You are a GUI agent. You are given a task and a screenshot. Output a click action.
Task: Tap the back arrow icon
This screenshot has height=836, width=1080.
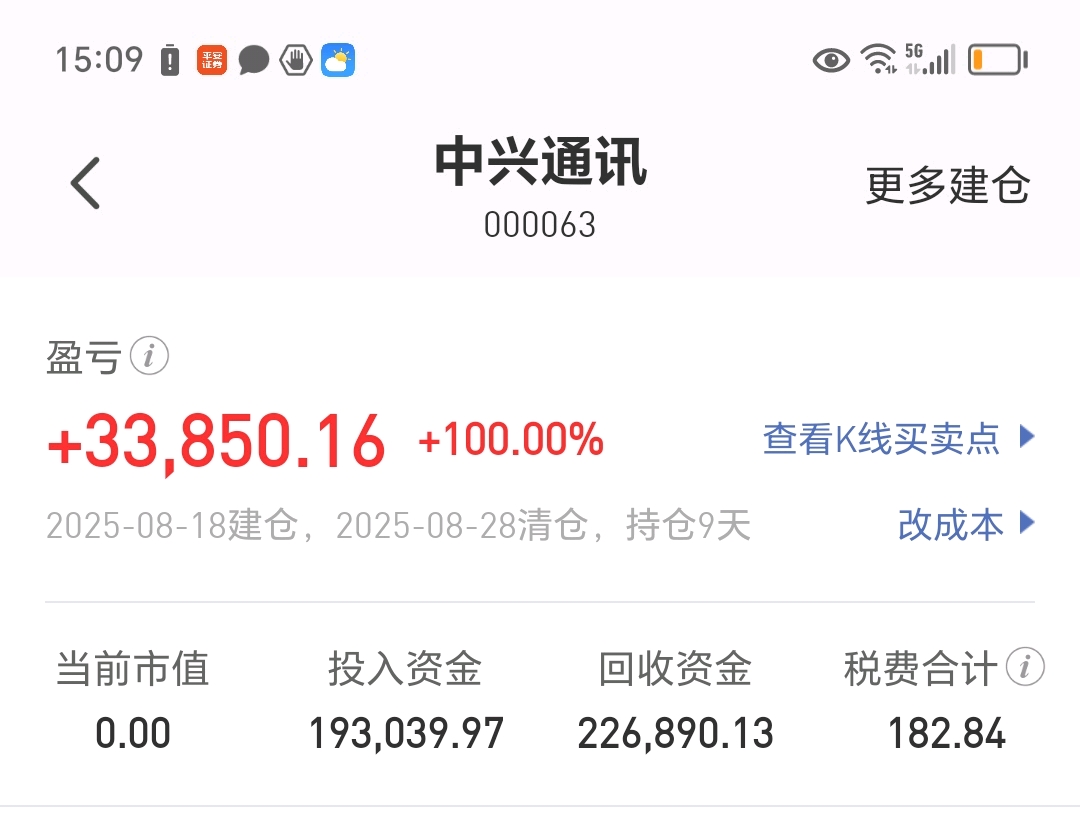pyautogui.click(x=85, y=183)
